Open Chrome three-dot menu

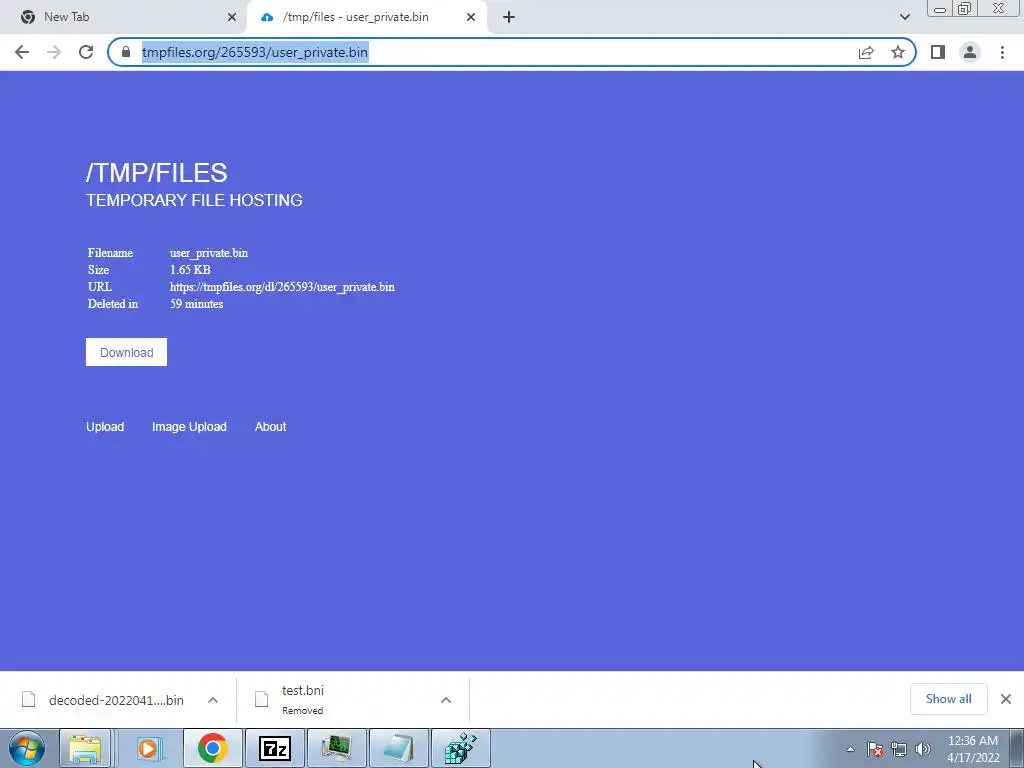pos(1002,52)
